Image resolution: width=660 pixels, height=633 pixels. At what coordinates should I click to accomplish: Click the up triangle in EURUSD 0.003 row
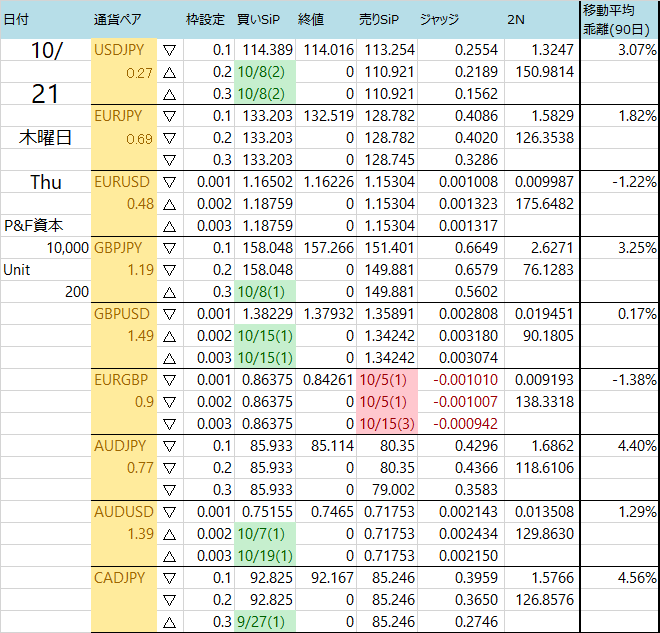[x=170, y=226]
